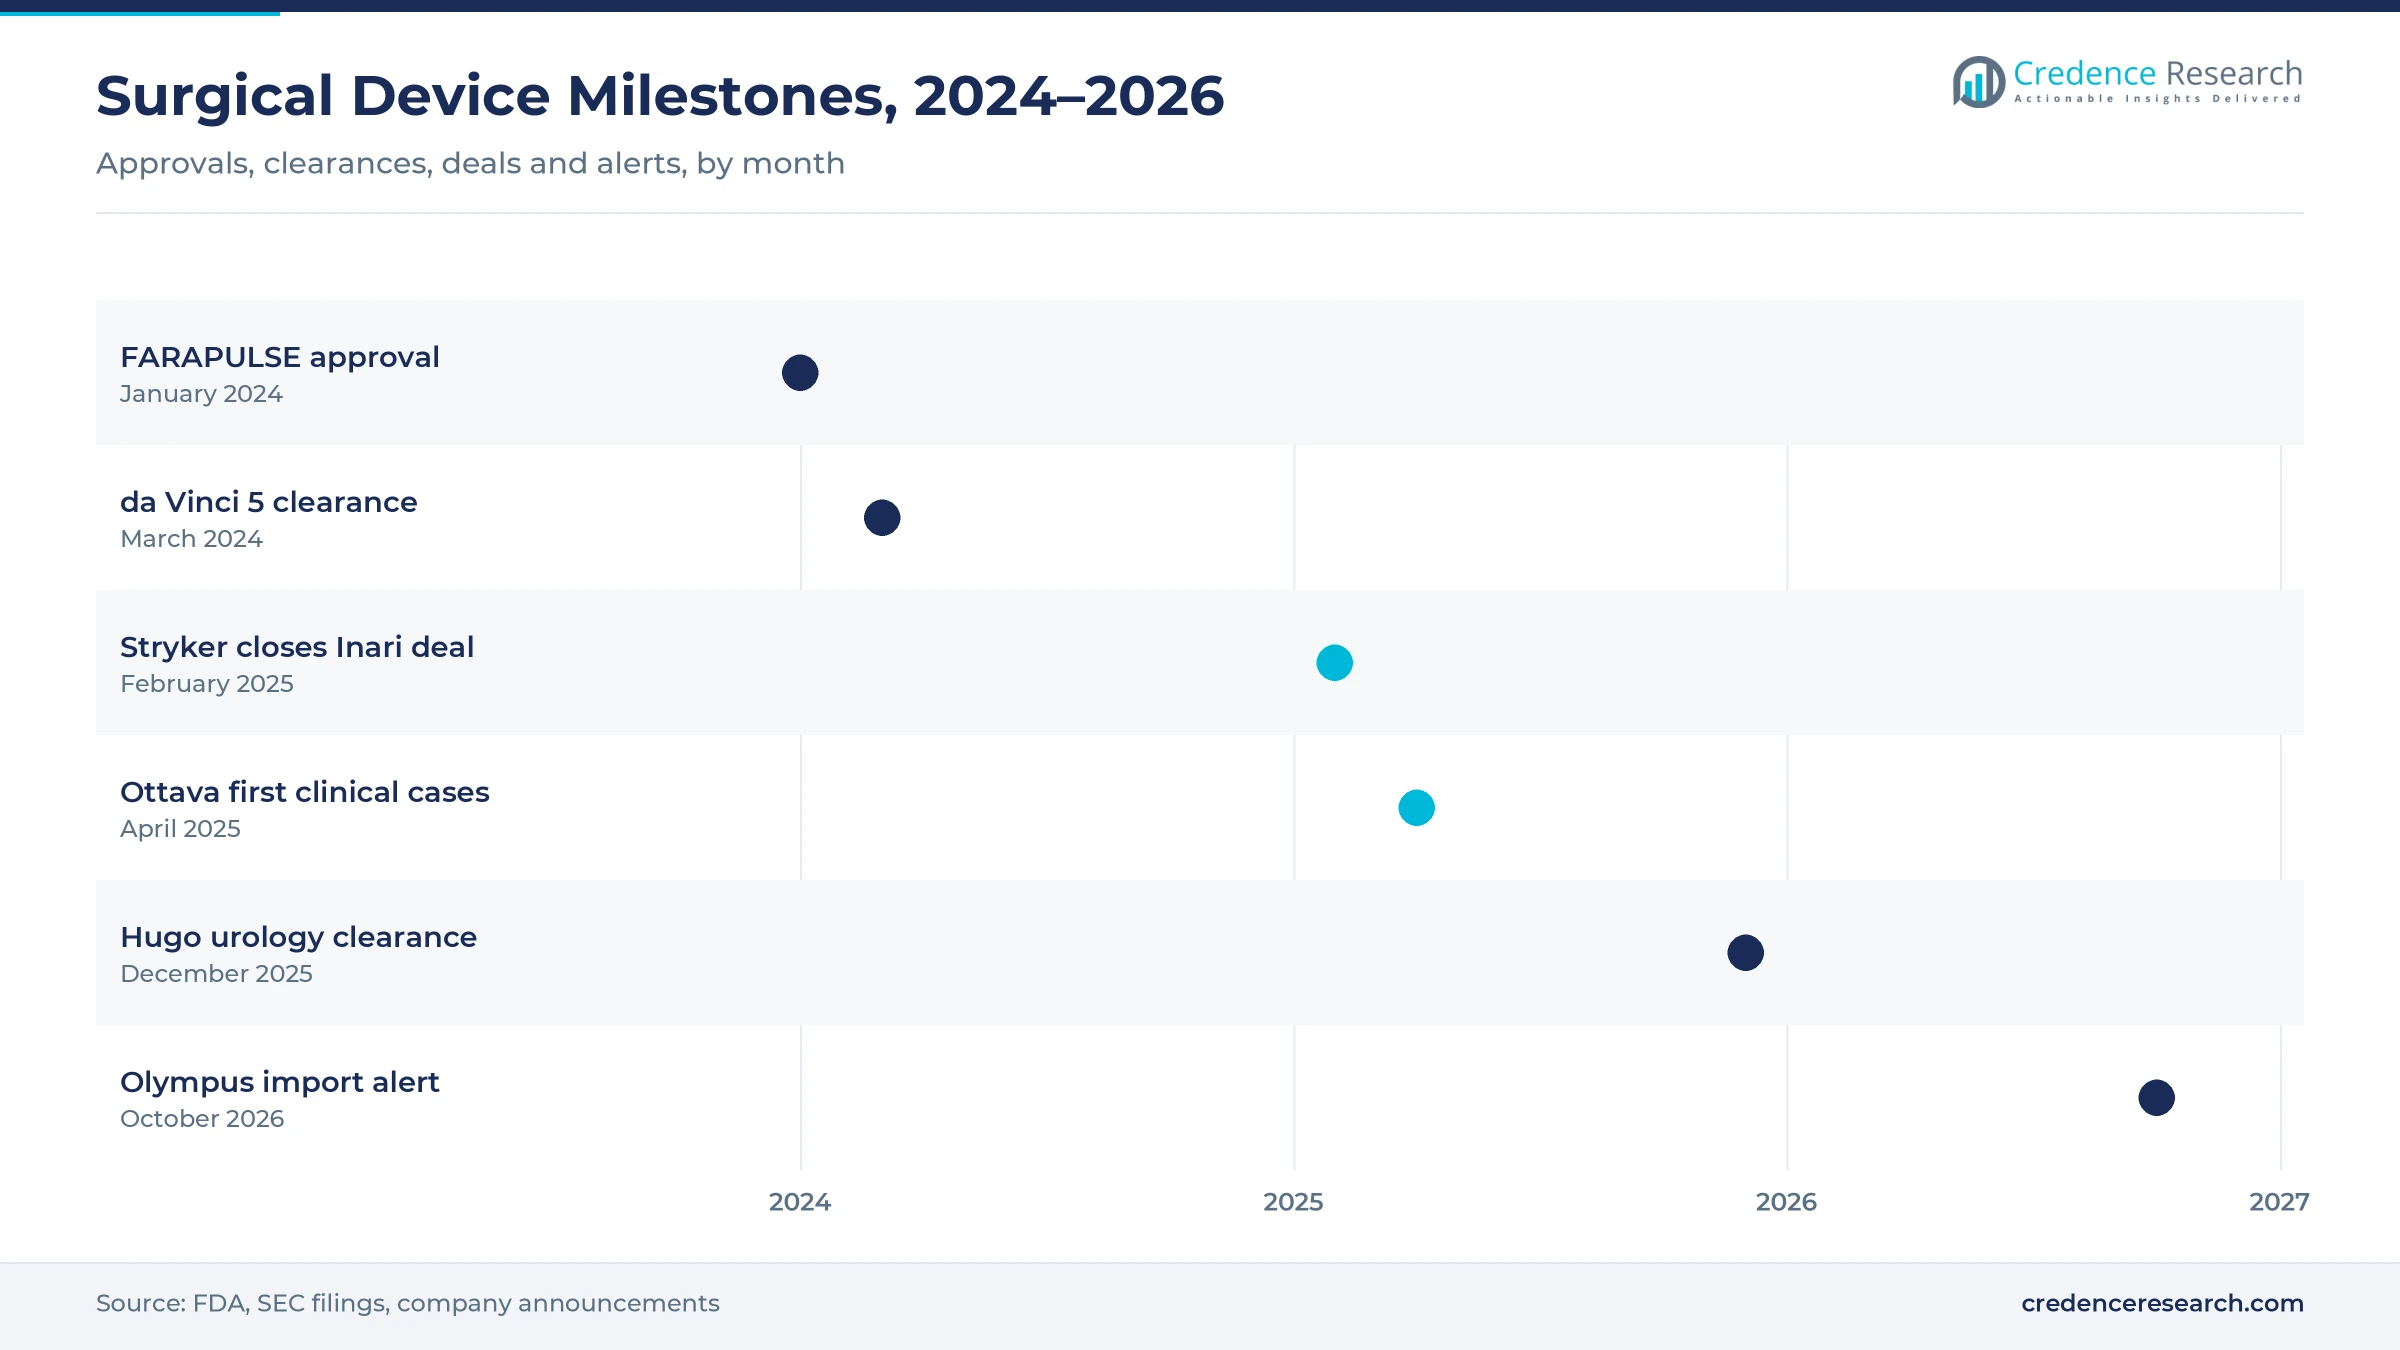The width and height of the screenshot is (2400, 1350).
Task: Open the credenceresearch.com link
Action: [x=2162, y=1303]
